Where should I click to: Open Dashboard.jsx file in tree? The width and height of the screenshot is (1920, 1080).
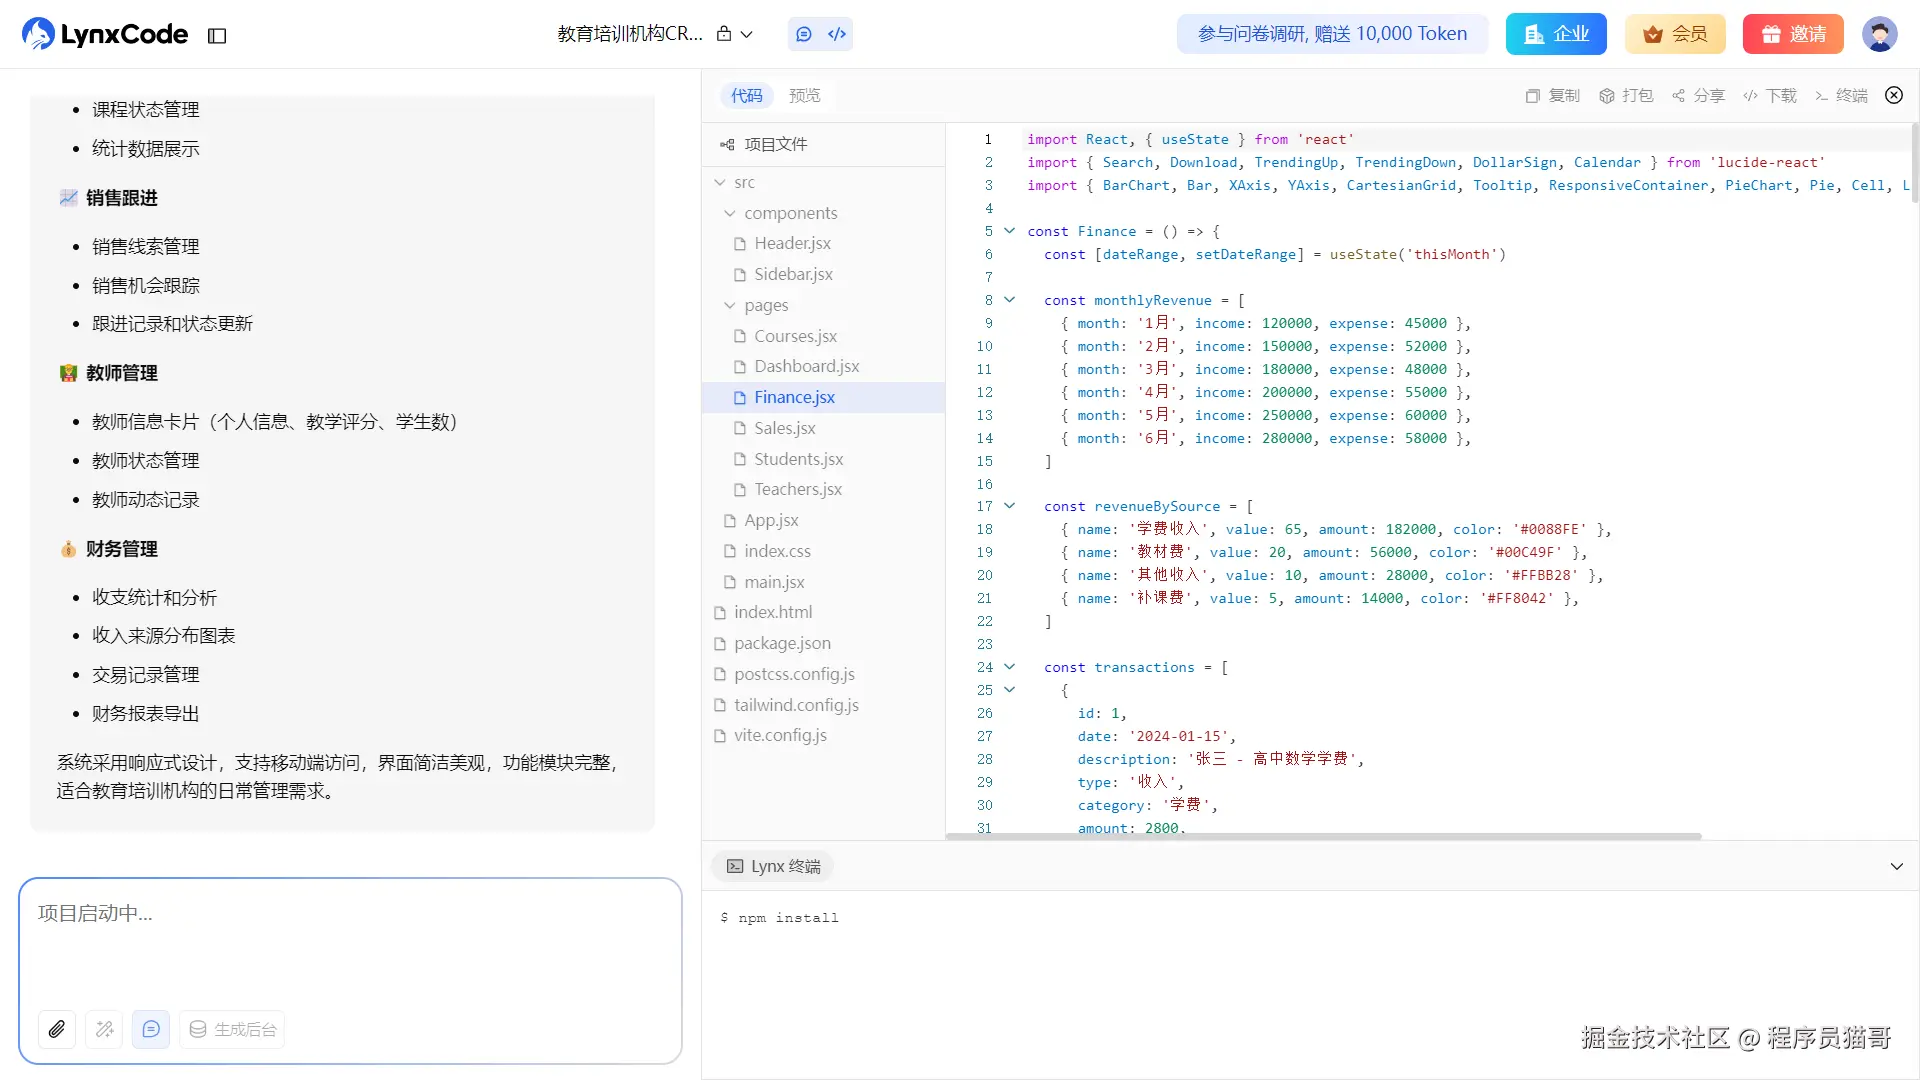(806, 367)
